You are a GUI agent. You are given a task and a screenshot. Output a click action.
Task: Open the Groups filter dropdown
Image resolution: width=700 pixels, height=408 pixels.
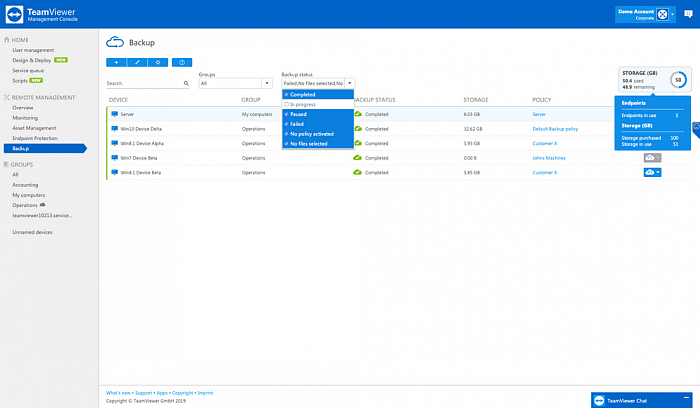coord(267,83)
